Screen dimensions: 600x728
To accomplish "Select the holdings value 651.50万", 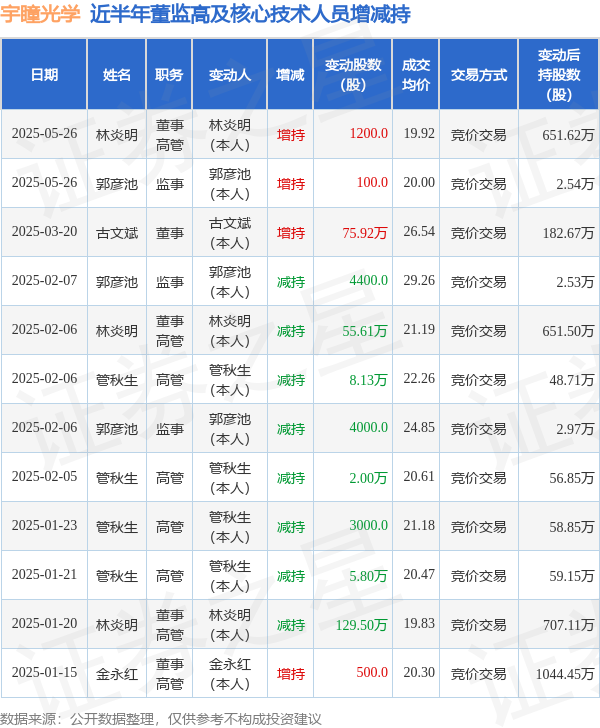I will 568,331.
